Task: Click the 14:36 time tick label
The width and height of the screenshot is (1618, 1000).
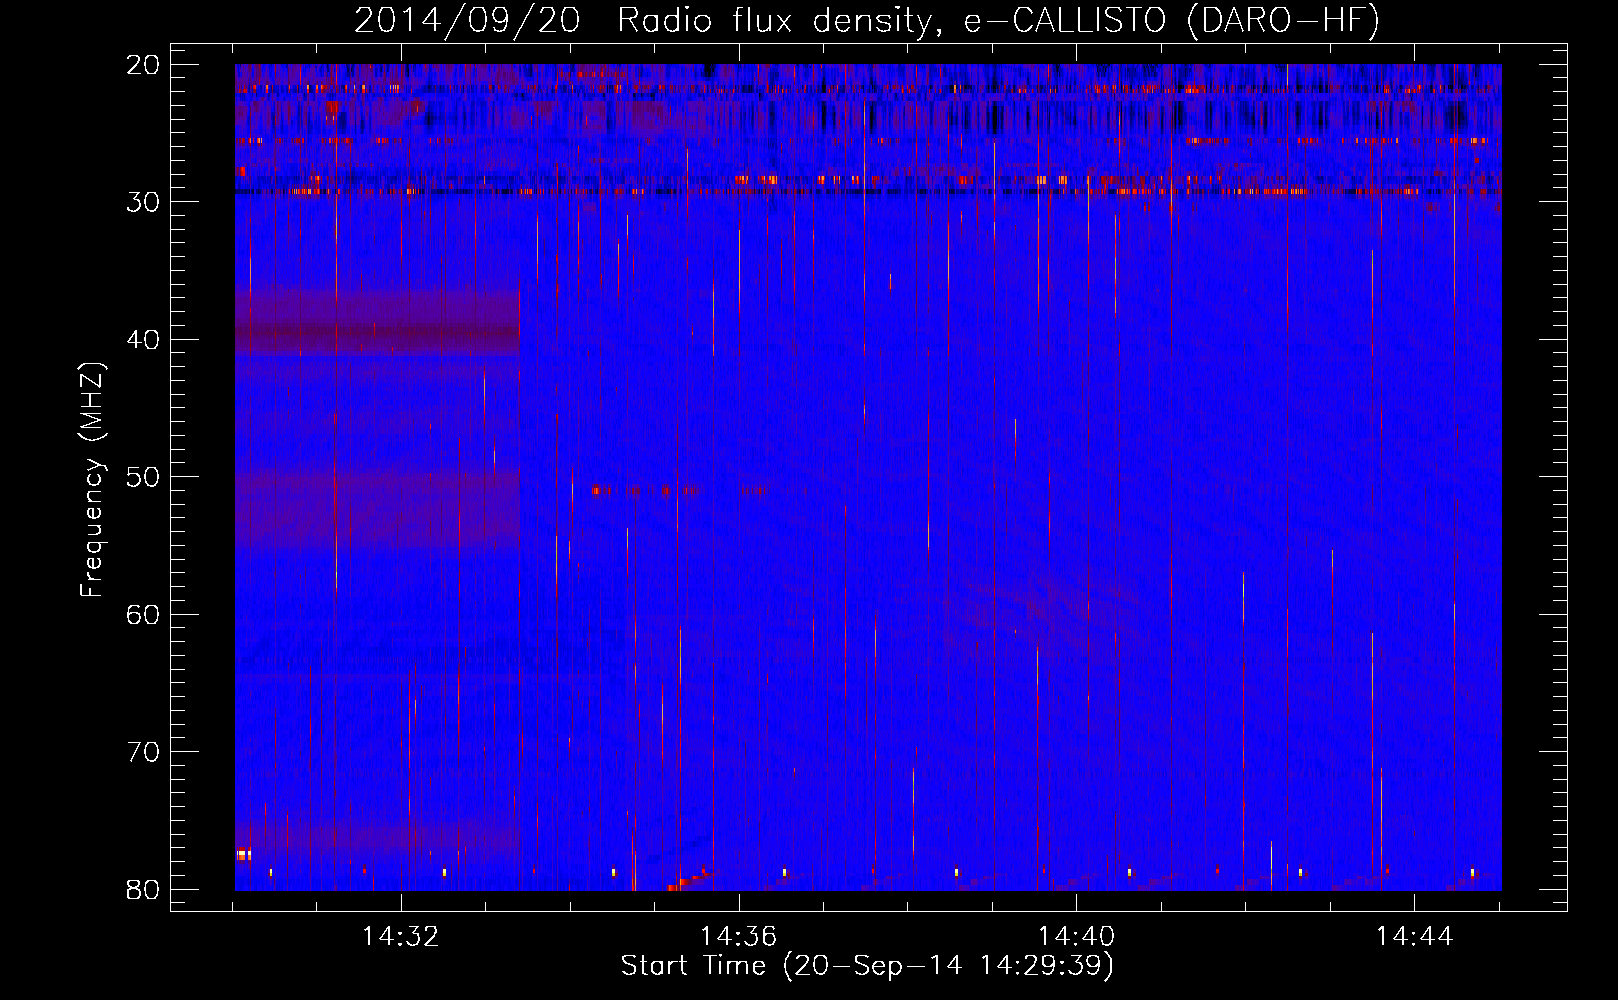Action: tap(739, 937)
